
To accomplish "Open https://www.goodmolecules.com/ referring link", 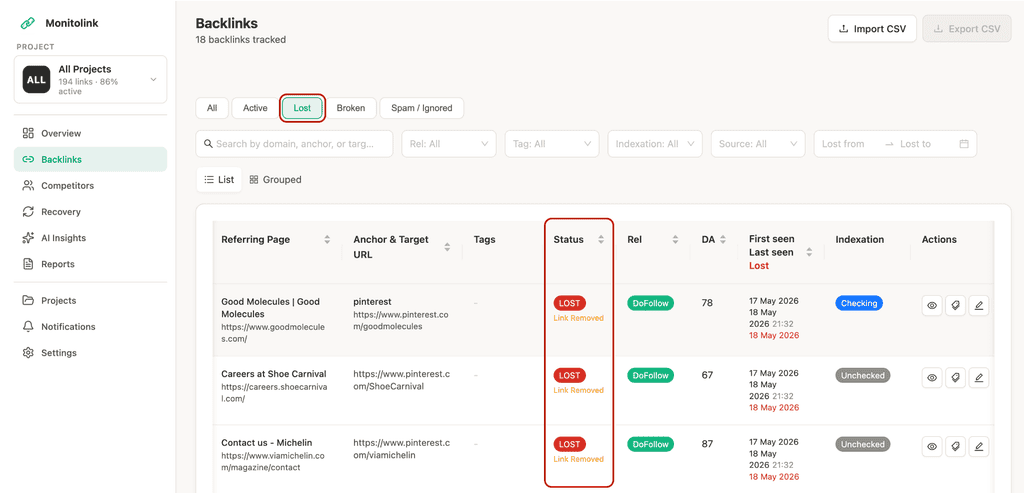I will (x=273, y=332).
